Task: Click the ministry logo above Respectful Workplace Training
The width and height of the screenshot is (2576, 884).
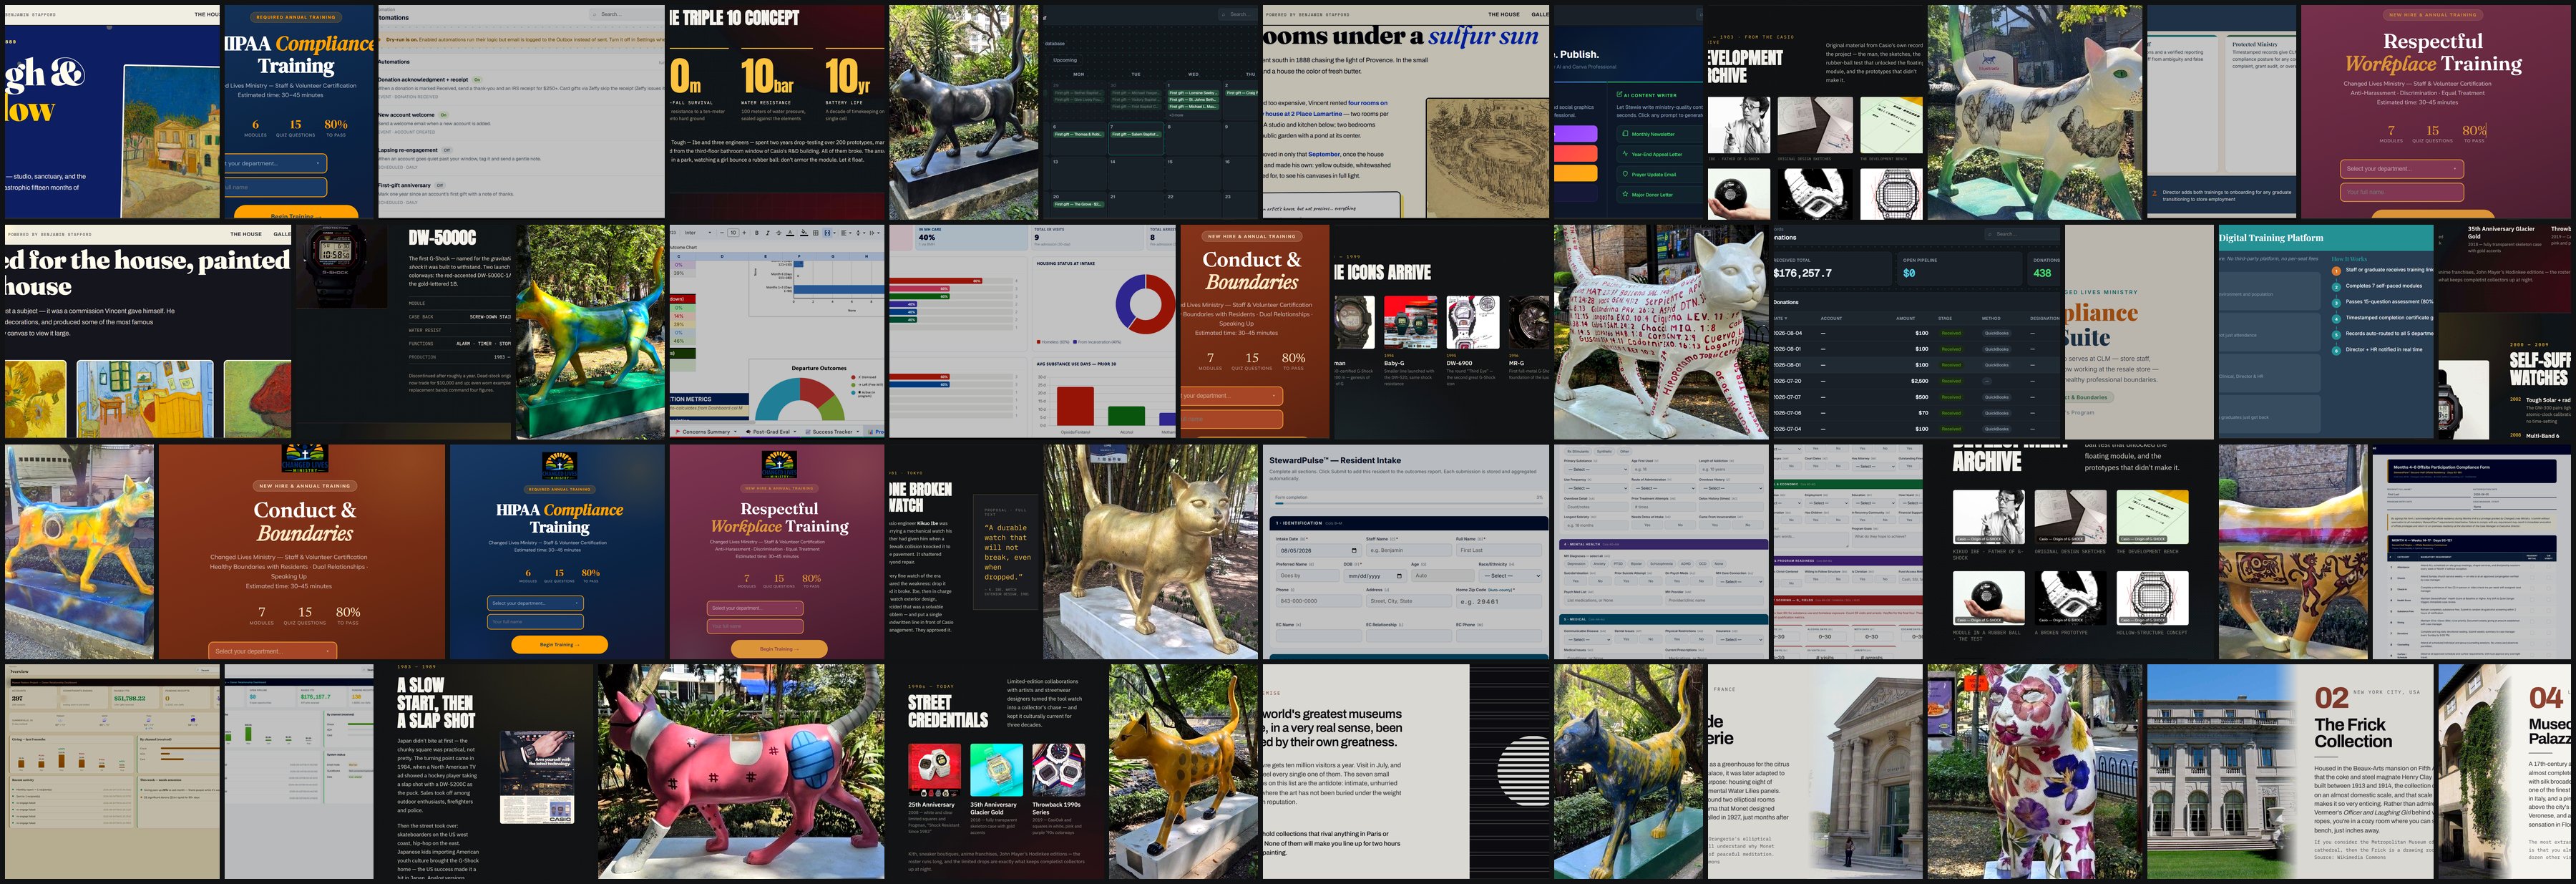Action: click(x=780, y=465)
